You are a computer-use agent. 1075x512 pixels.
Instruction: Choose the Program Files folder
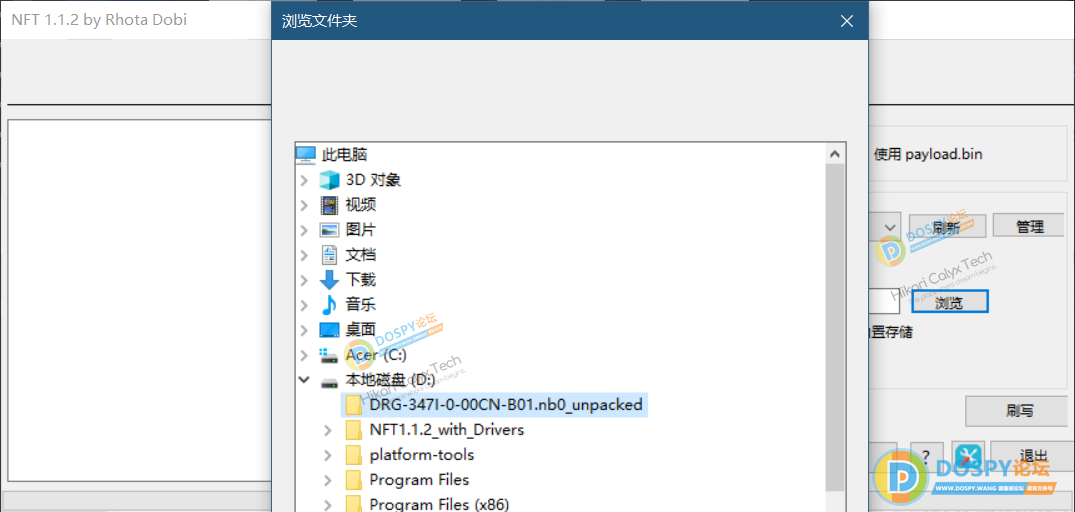[419, 480]
